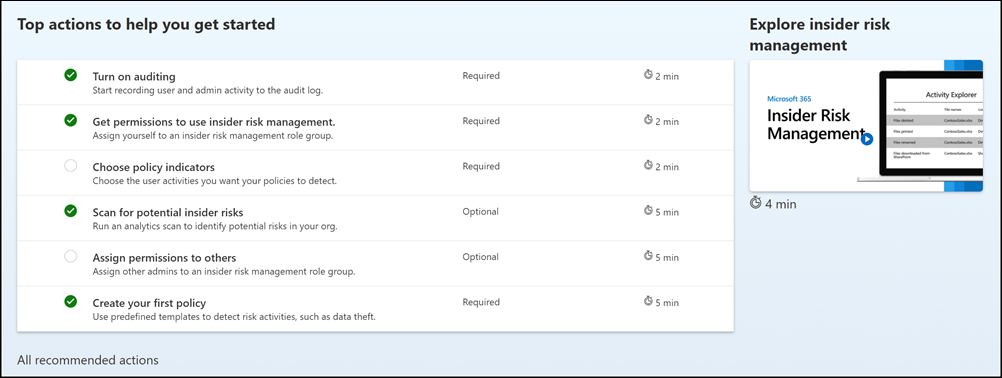1002x378 pixels.
Task: Click the timer icon in Turn on auditing row
Action: 648,75
